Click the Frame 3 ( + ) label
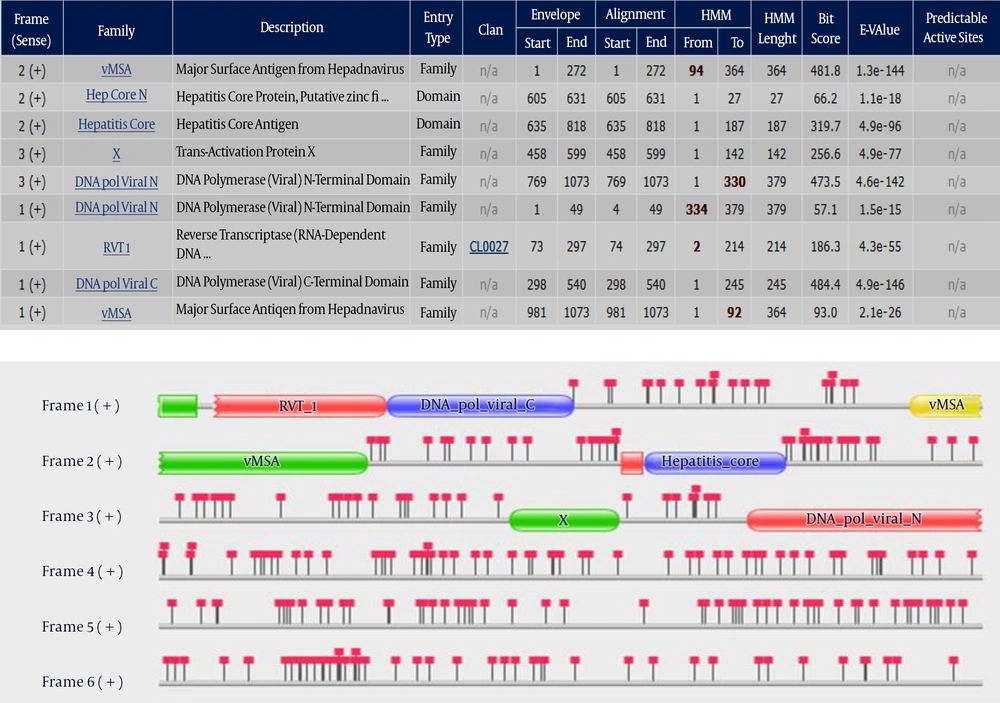This screenshot has height=703, width=1000. (x=81, y=516)
